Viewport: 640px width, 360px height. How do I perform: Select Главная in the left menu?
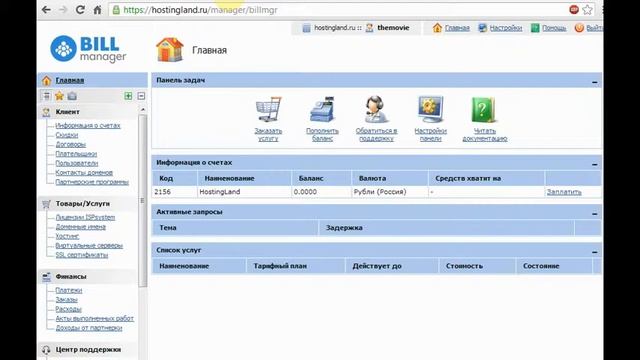pyautogui.click(x=70, y=80)
